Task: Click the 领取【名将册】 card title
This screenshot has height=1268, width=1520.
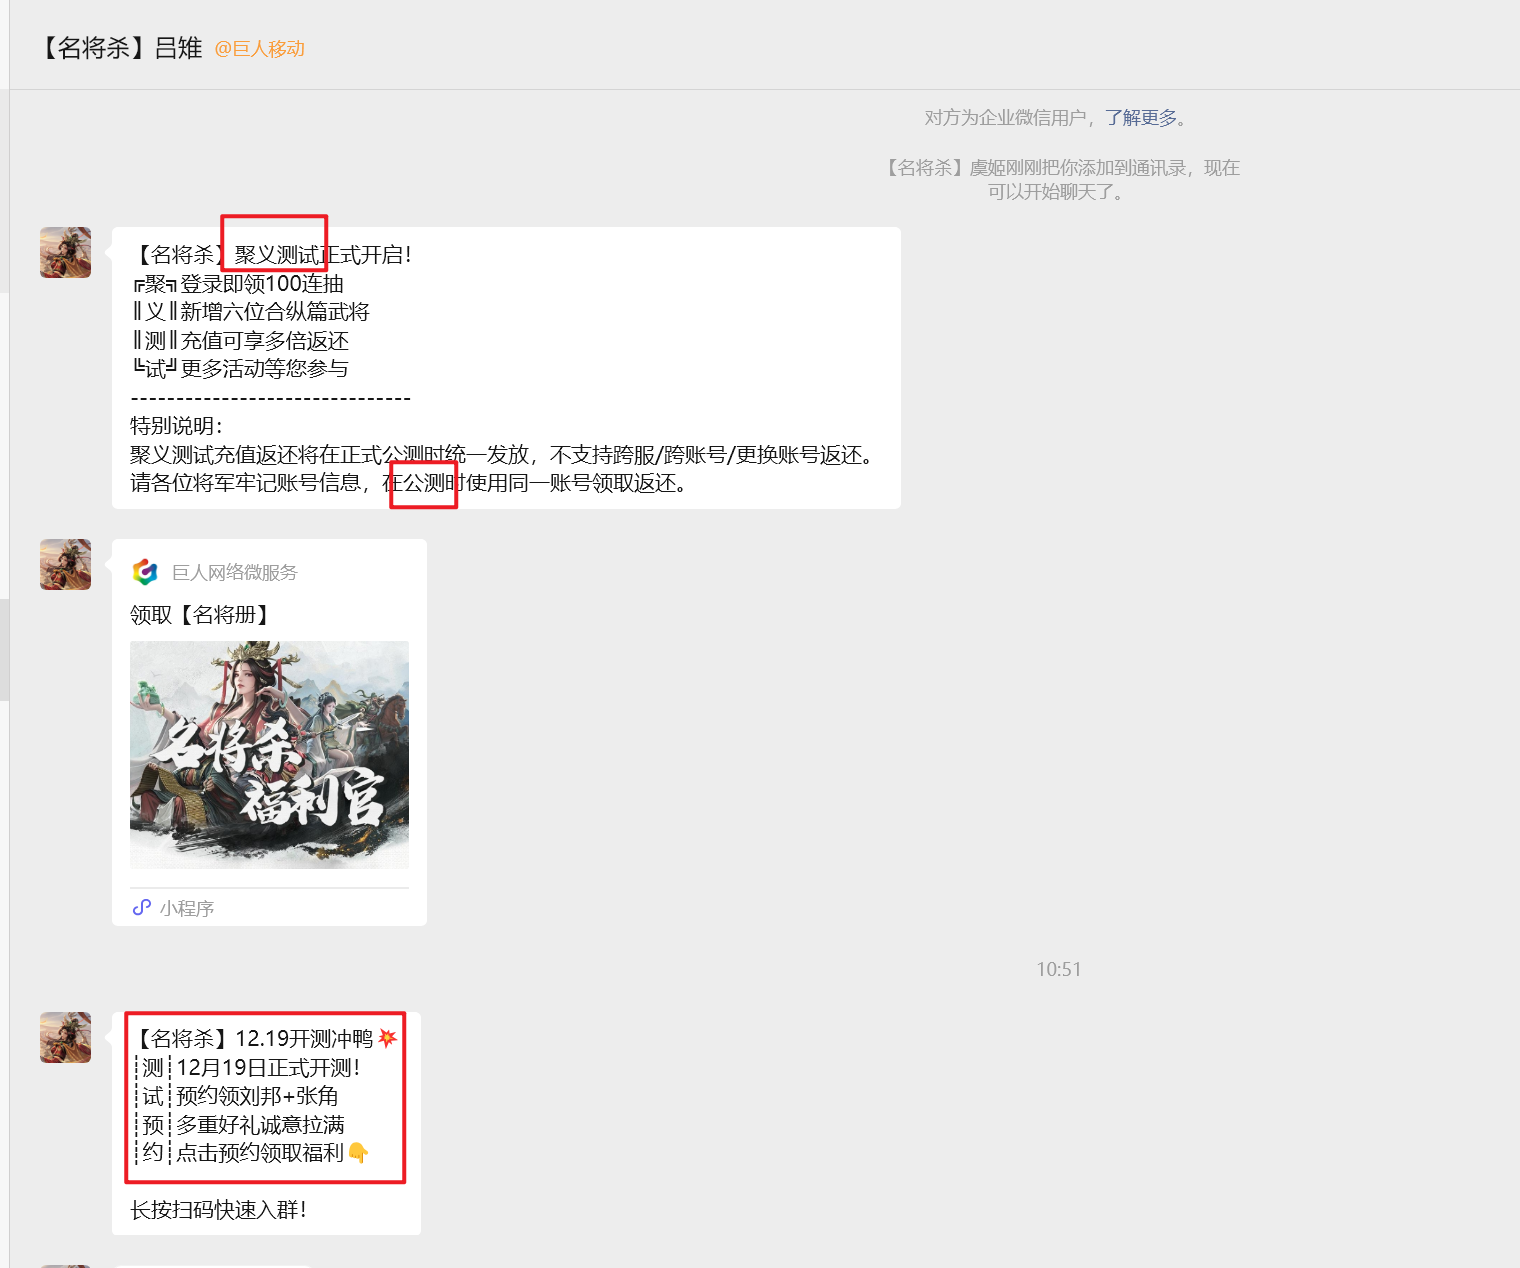Action: (200, 615)
